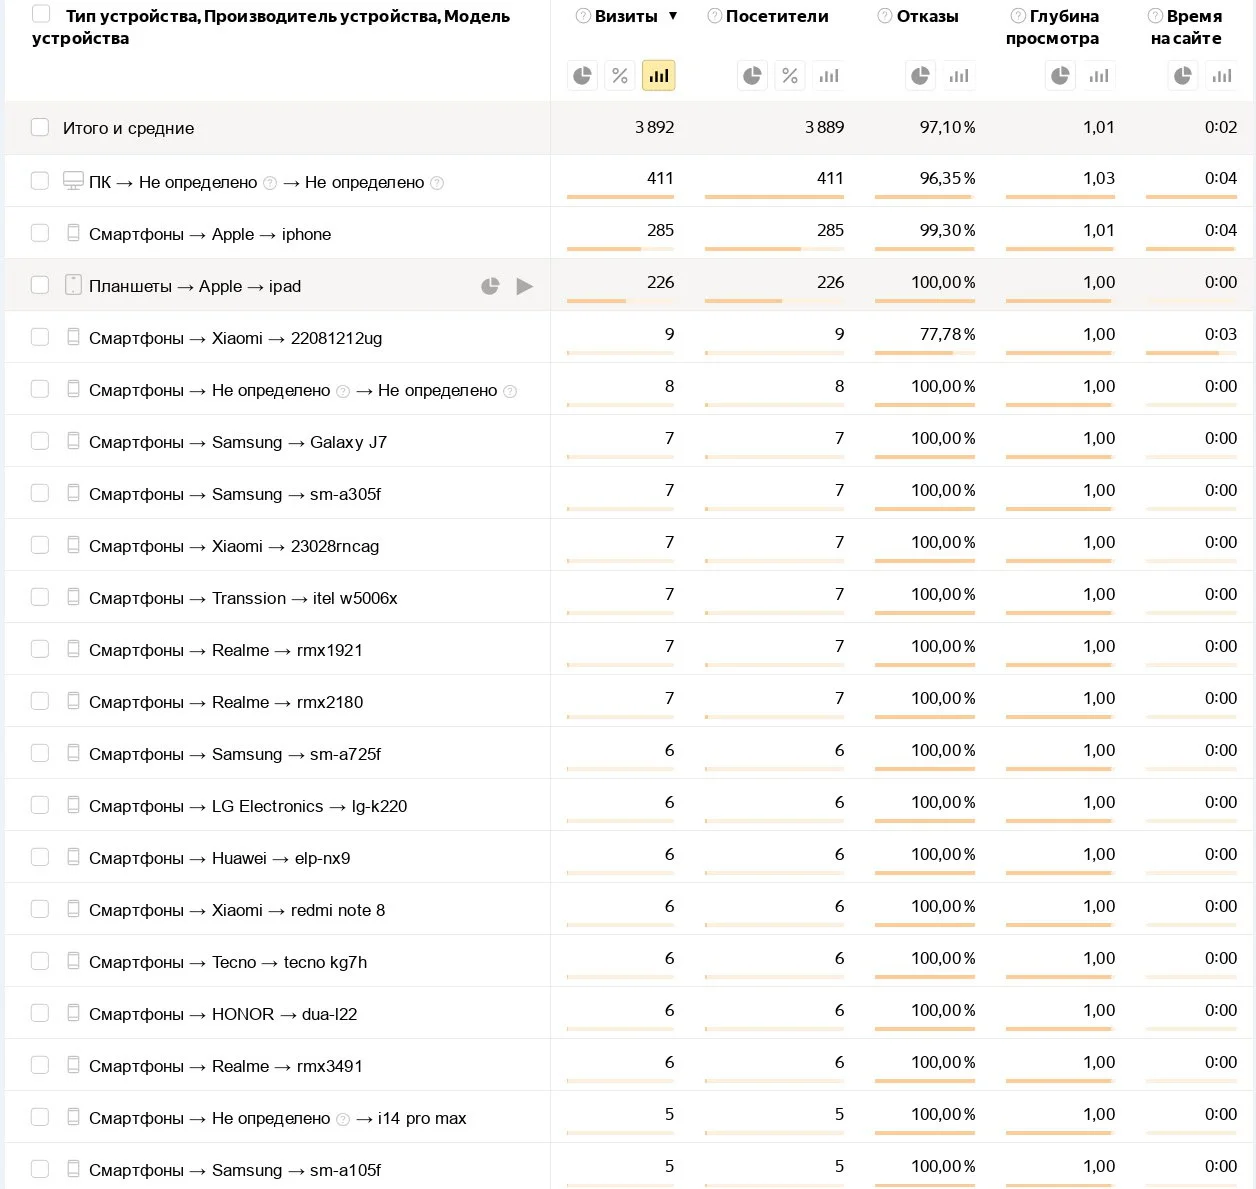Open Смартфоны Samsung Galaxy J7 row link
Viewport: 1256px width, 1189px height.
[x=237, y=442]
